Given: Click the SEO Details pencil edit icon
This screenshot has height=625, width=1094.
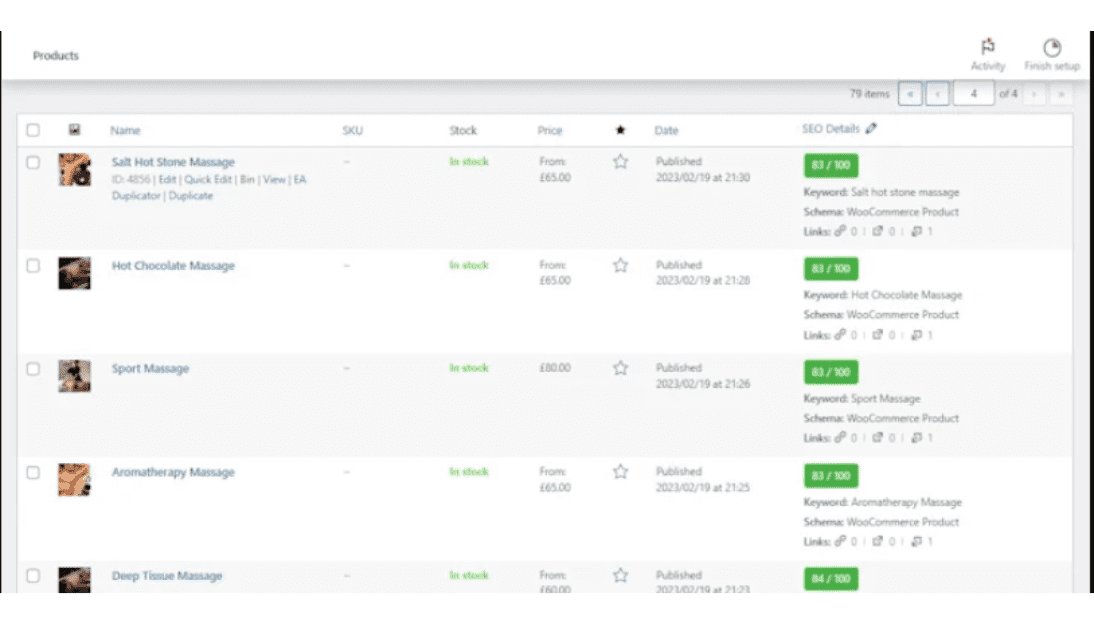Looking at the screenshot, I should tap(871, 129).
